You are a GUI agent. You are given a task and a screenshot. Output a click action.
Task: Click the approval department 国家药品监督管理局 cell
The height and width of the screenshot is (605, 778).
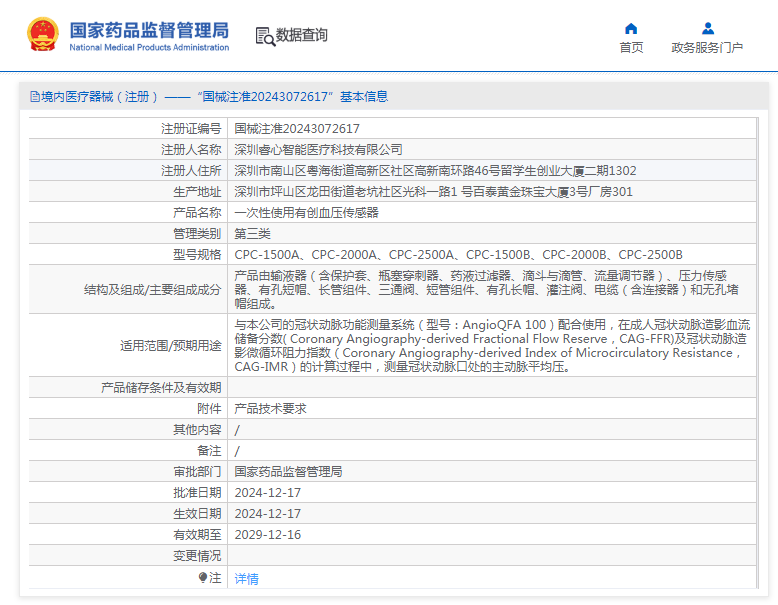click(288, 472)
